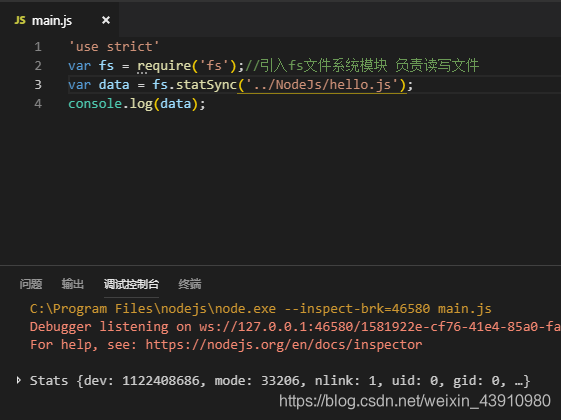The width and height of the screenshot is (561, 420).
Task: Select the 调试控制台 (Debug Console) tab
Action: 131,284
